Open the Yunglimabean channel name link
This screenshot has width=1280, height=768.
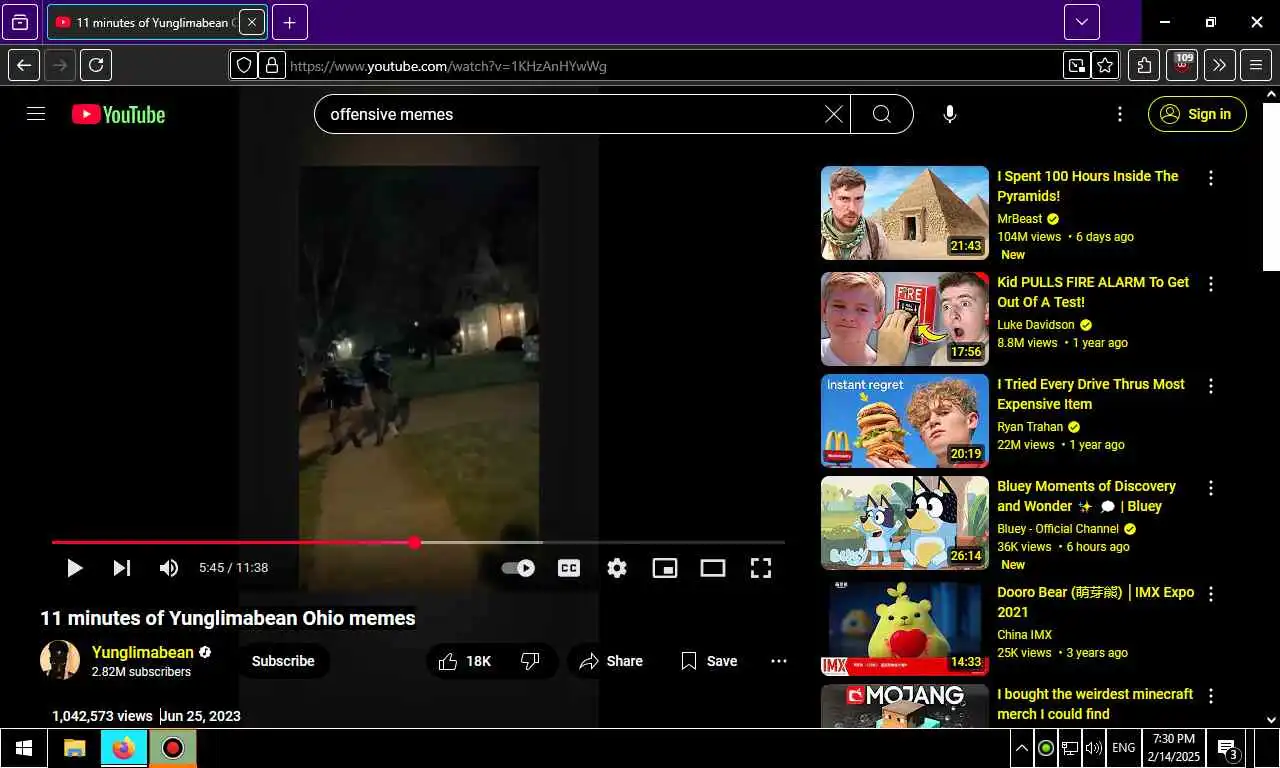(x=143, y=652)
